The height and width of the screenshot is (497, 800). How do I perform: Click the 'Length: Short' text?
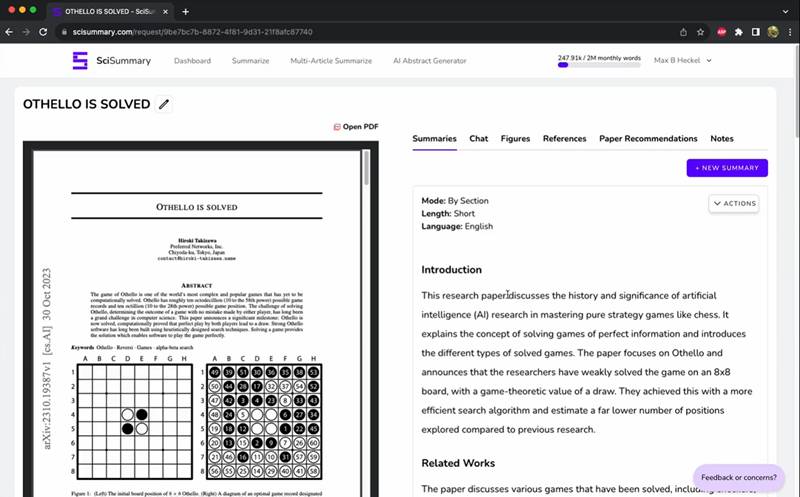tap(448, 214)
